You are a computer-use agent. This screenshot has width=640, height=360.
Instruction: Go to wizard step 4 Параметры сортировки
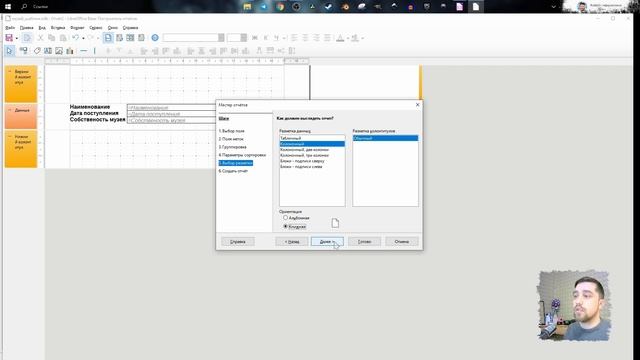coord(242,155)
